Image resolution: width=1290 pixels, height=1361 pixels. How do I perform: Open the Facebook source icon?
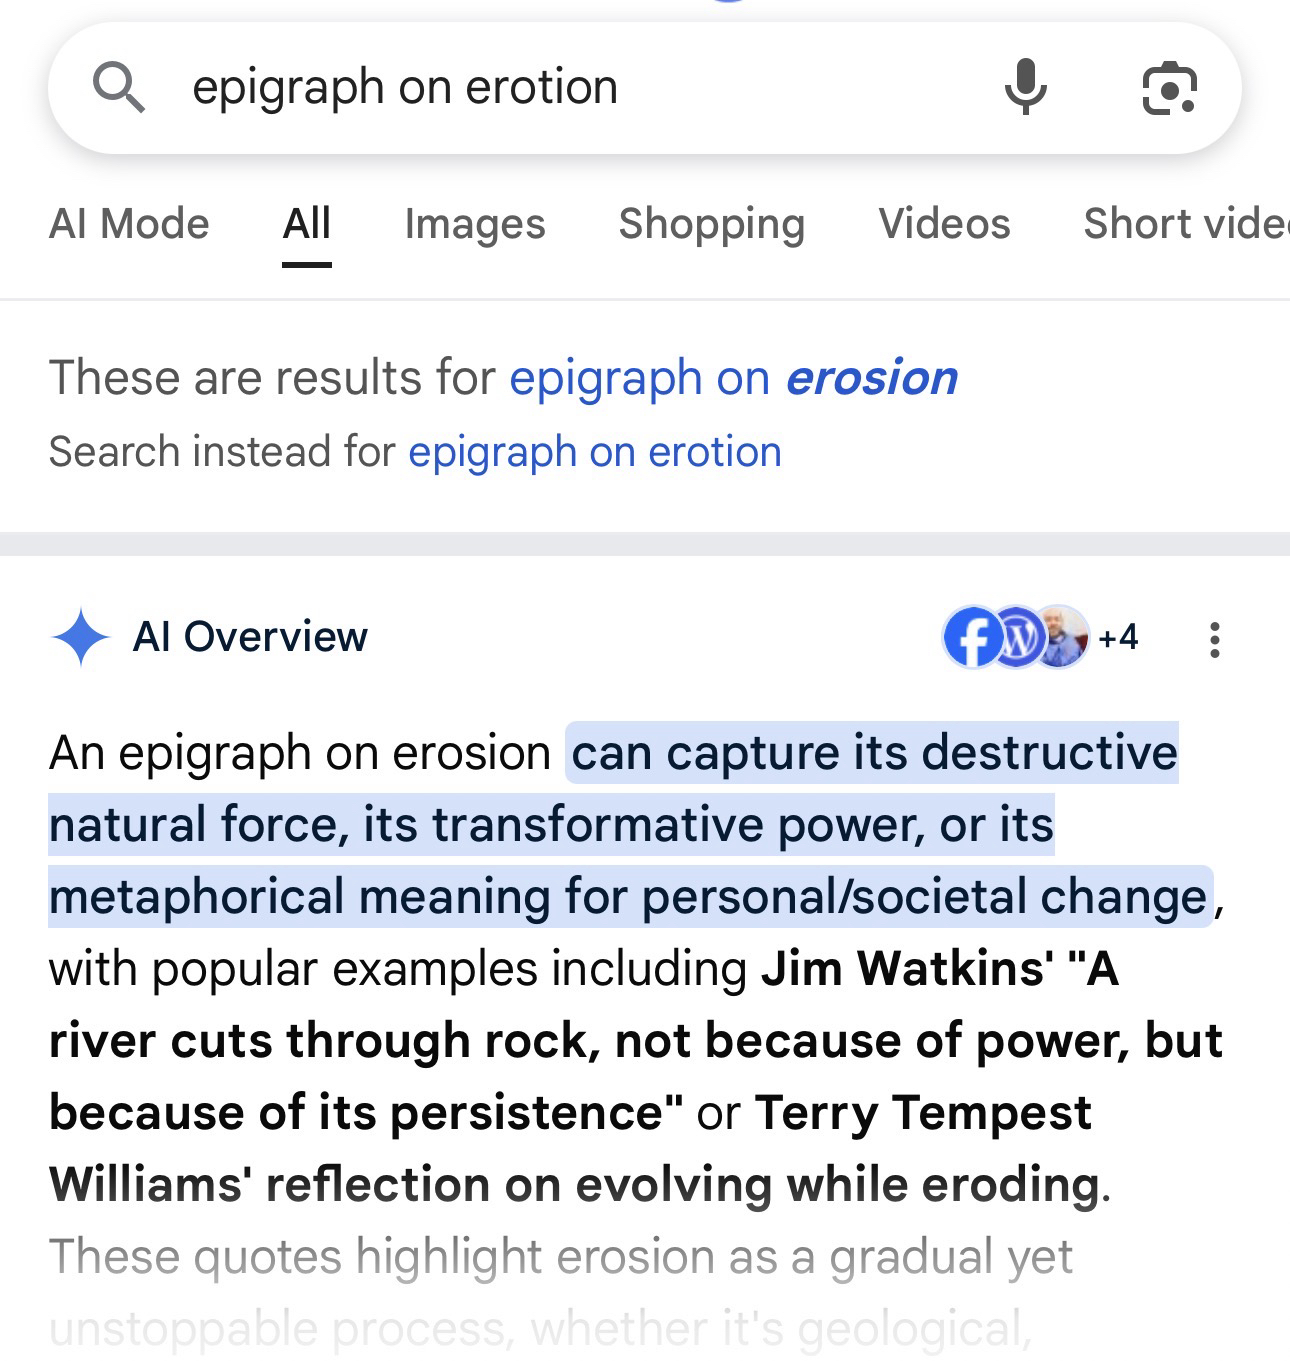[x=970, y=637]
